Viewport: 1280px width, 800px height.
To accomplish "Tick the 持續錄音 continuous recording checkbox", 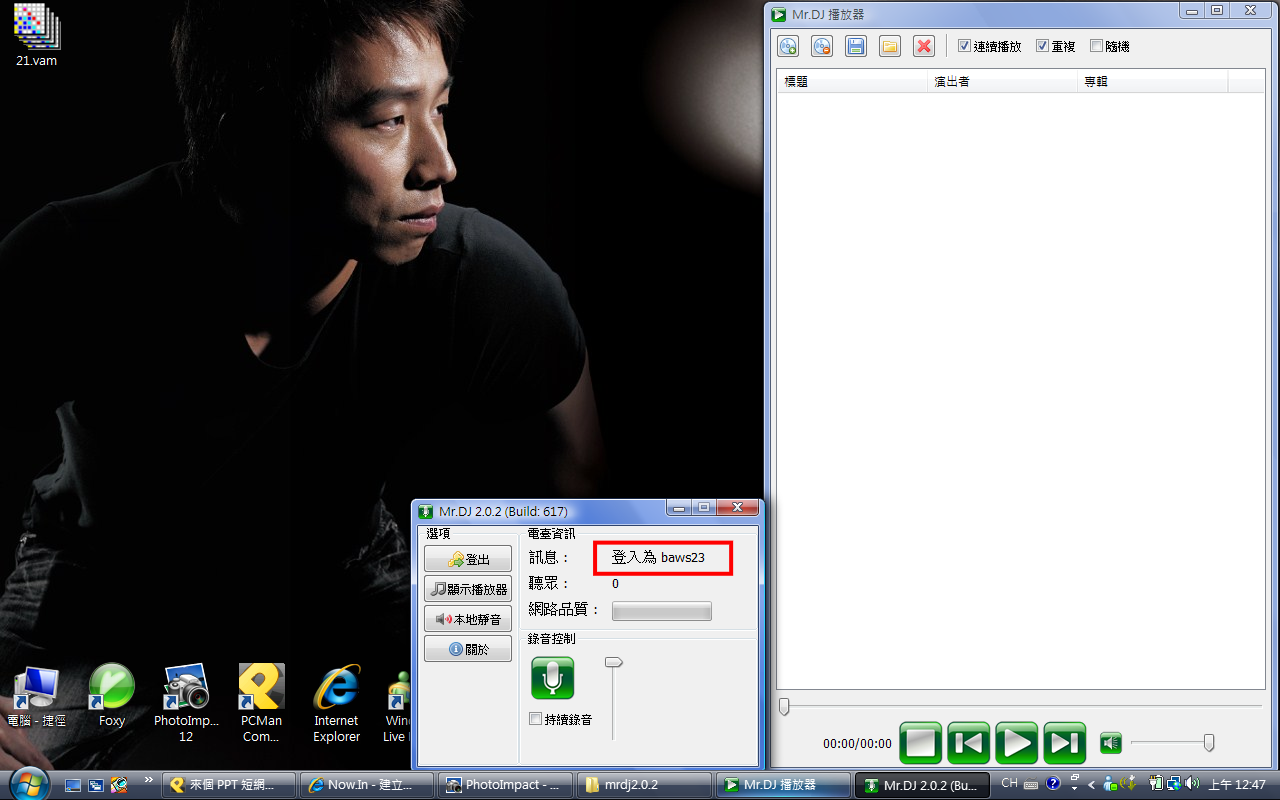I will tap(536, 719).
